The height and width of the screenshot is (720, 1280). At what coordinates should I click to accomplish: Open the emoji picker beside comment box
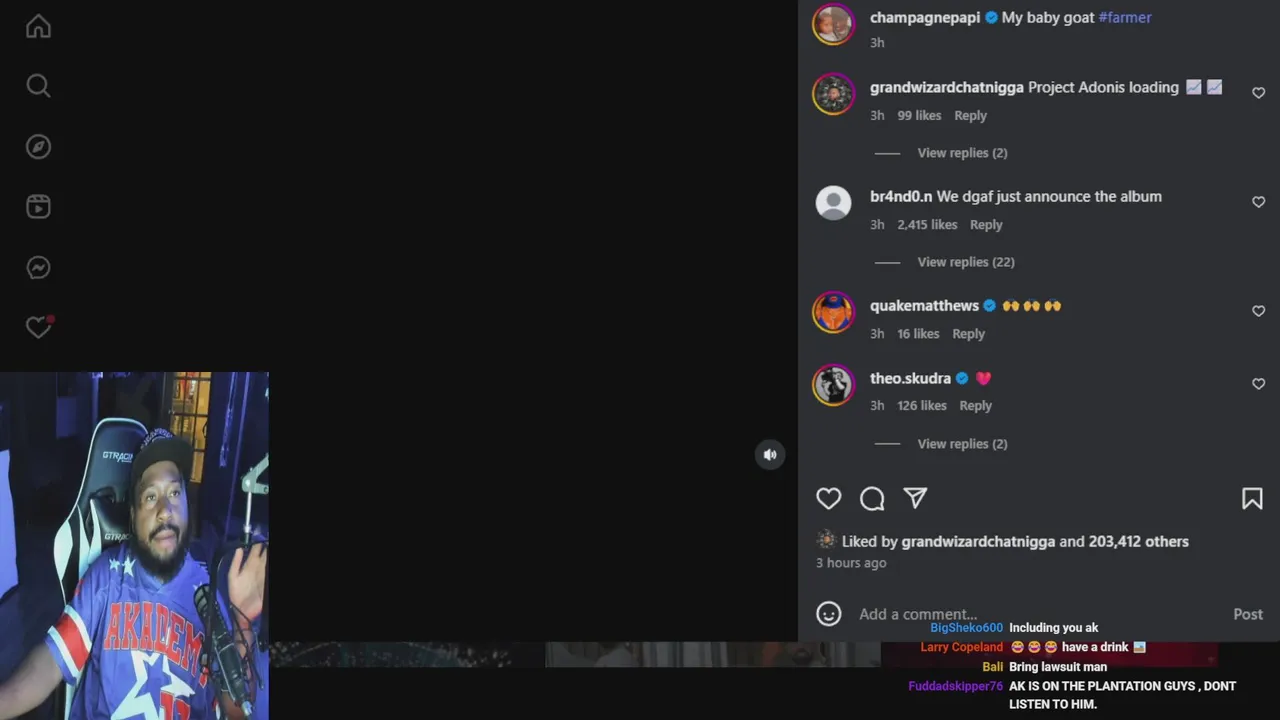(x=829, y=614)
